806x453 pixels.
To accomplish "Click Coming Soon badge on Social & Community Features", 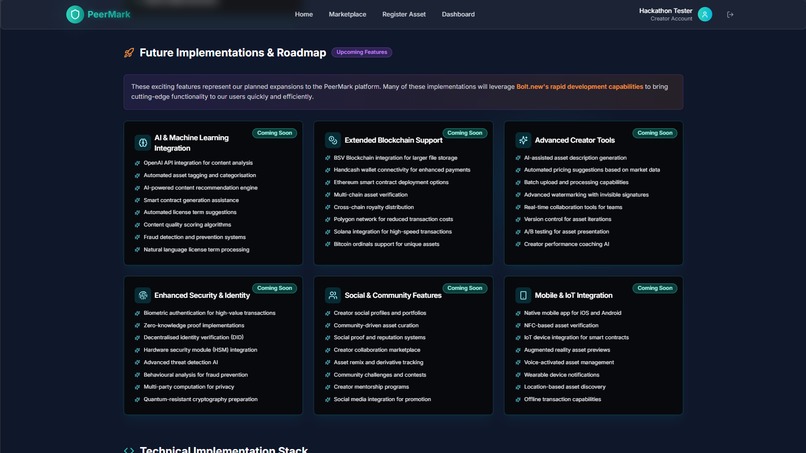I will pyautogui.click(x=465, y=288).
